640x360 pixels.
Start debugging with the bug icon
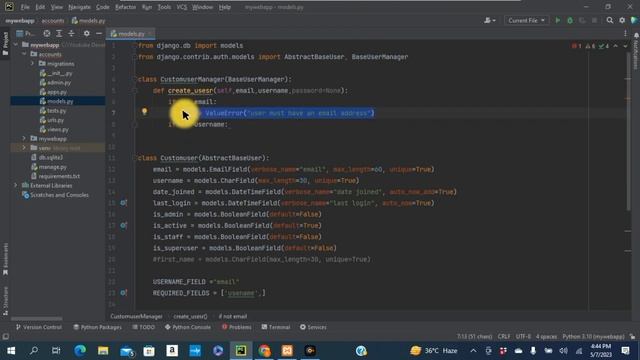click(x=570, y=20)
